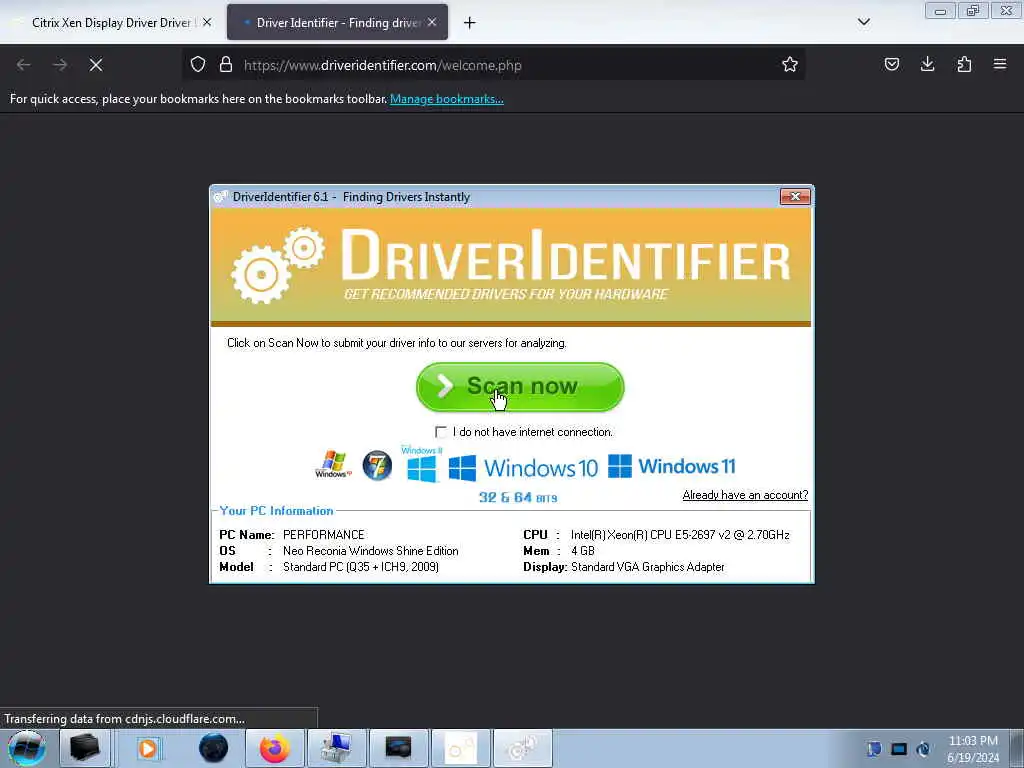Open Firefox hamburger application menu

(1000, 64)
